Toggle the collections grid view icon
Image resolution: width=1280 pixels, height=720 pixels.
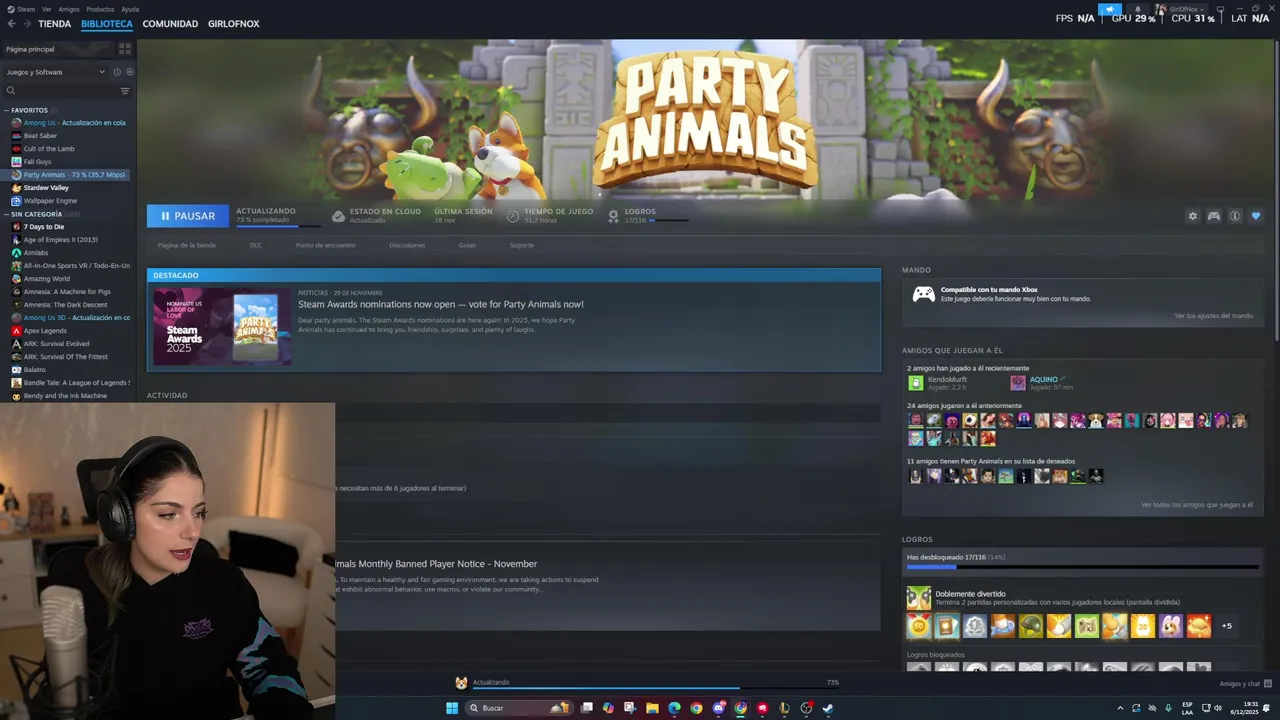click(x=125, y=48)
